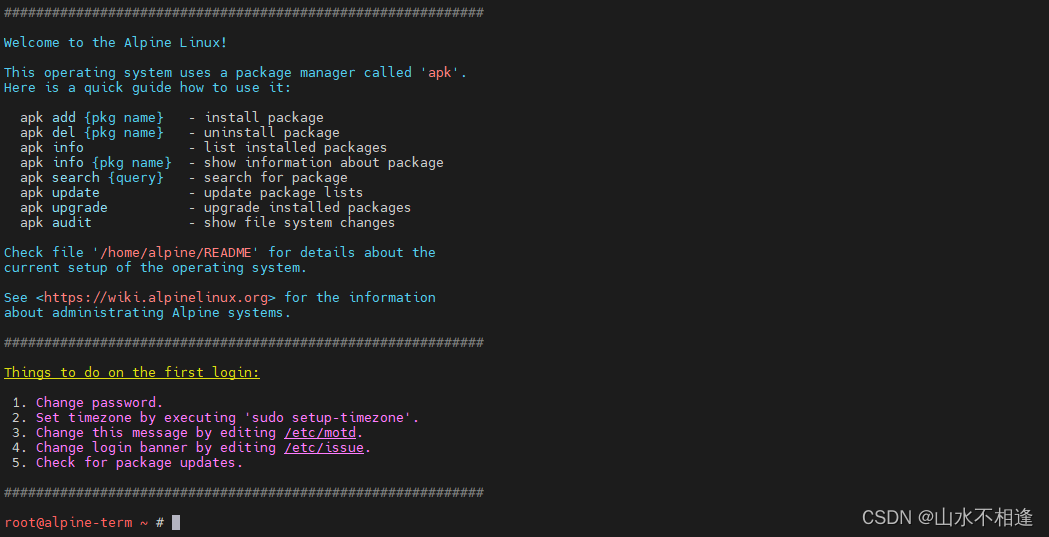Click 'Welcome to the Alpine Linux!' line
1049x537 pixels.
(x=116, y=43)
